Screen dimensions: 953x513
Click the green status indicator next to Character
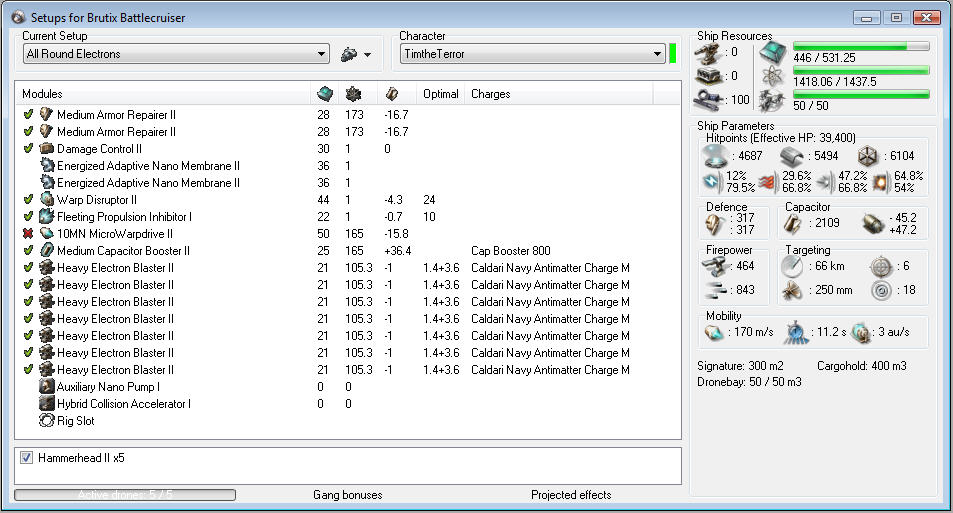pyautogui.click(x=673, y=53)
